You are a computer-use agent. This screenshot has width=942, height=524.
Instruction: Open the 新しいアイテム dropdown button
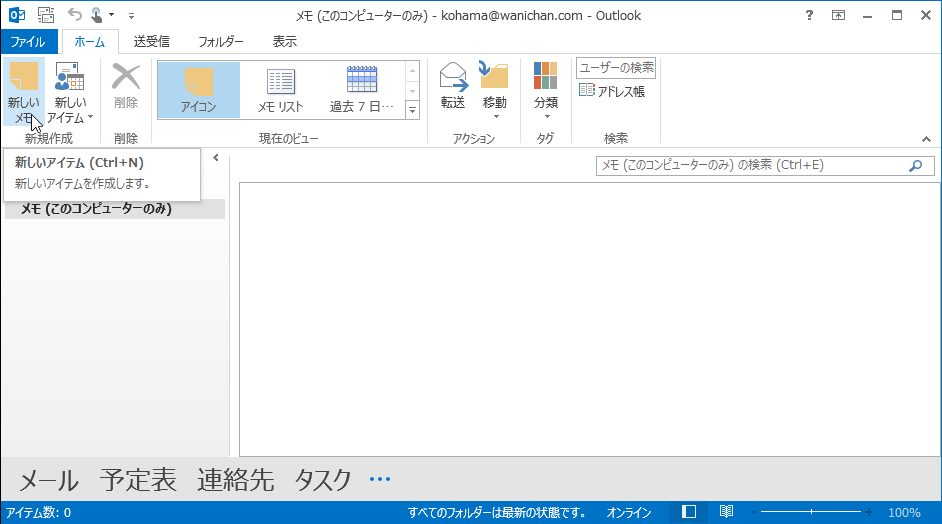pyautogui.click(x=70, y=92)
